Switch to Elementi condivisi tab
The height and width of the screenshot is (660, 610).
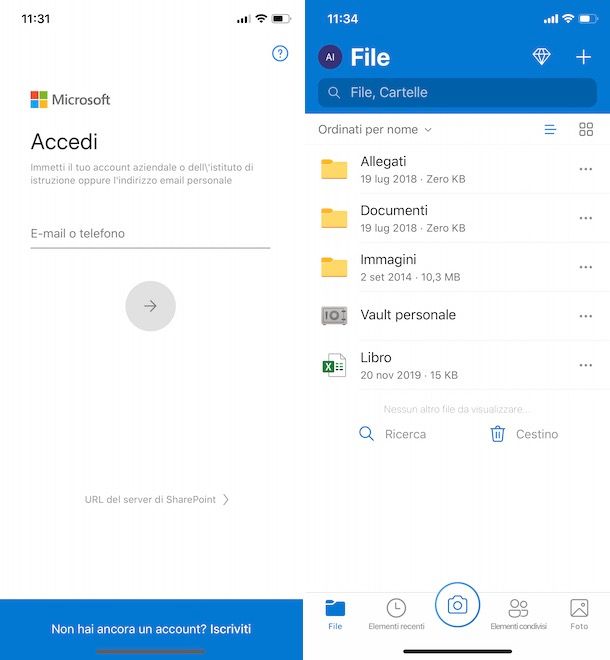point(518,615)
